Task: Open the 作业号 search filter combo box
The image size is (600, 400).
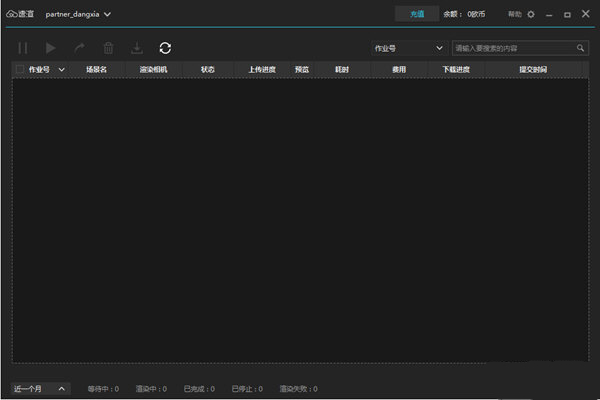Action: (x=409, y=48)
